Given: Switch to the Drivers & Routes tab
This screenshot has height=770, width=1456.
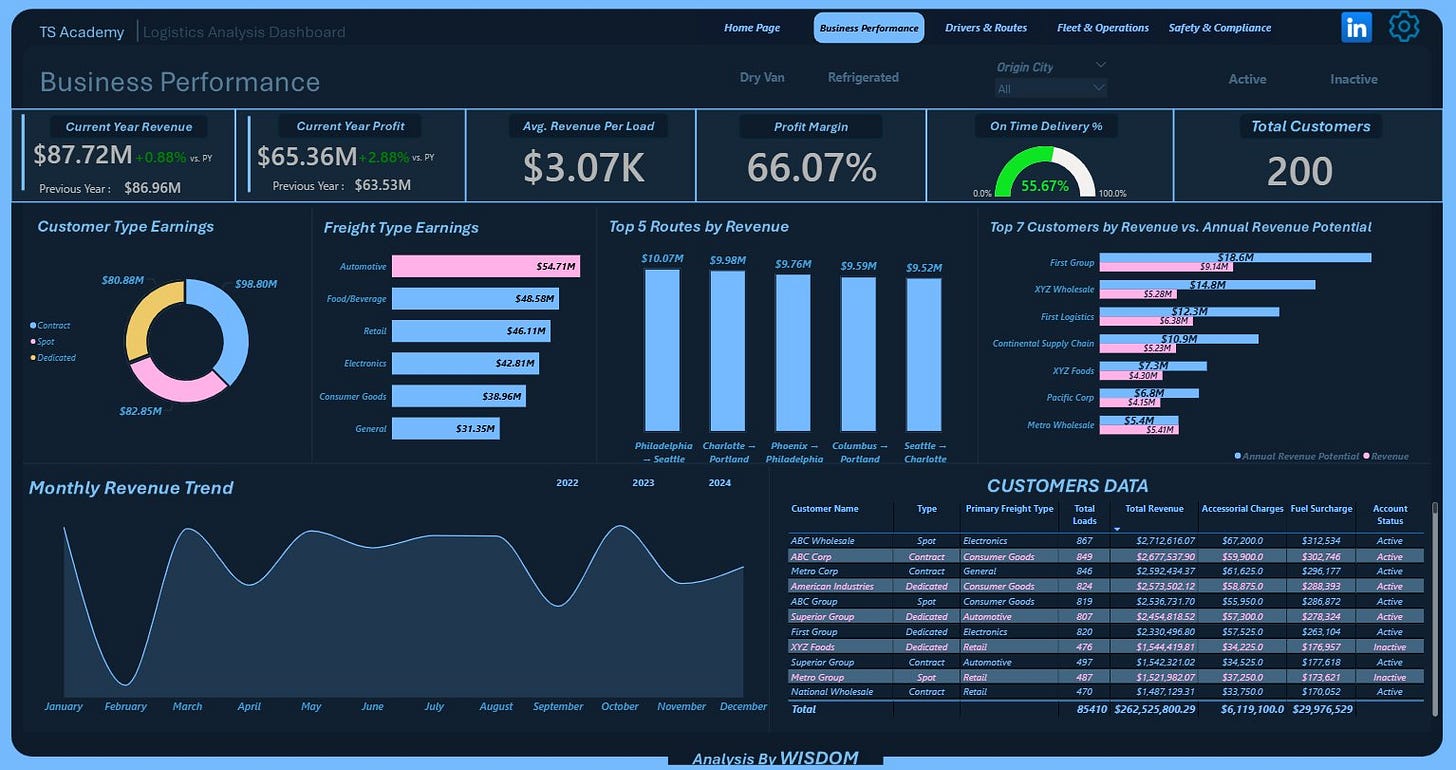Looking at the screenshot, I should coord(986,28).
